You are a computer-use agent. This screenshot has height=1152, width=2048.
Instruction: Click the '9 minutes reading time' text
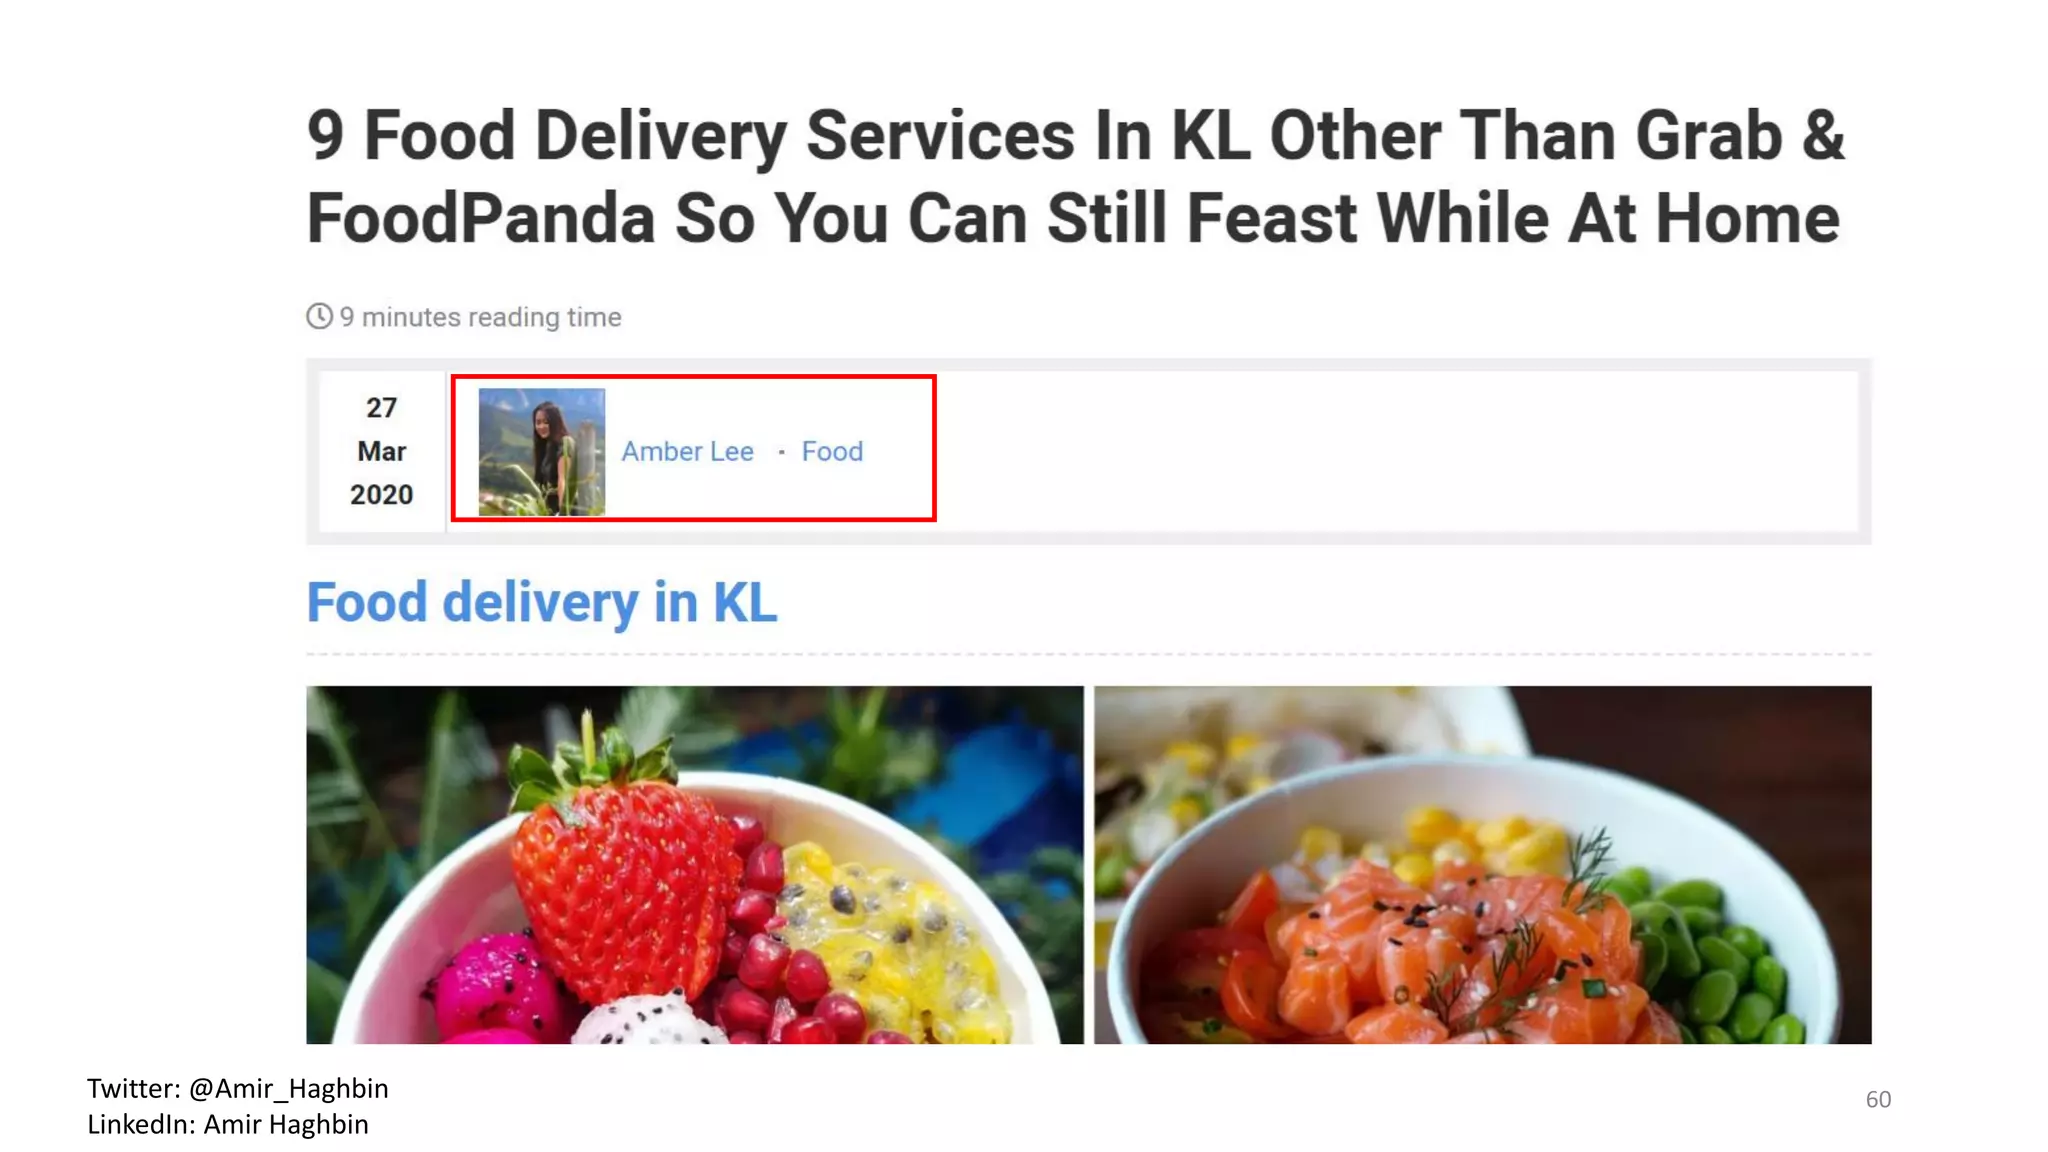click(x=480, y=317)
